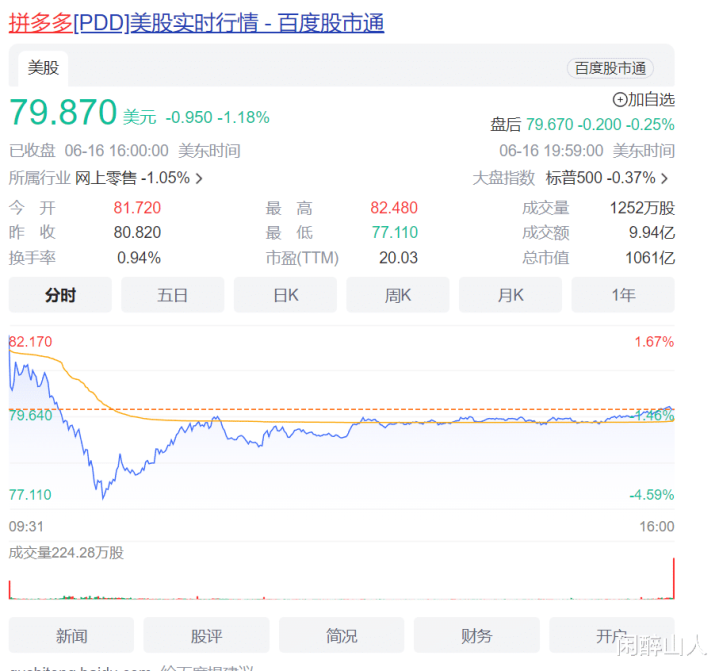Screen dimensions: 719x671
Task: Click the 成交量 value 1252万股
Action: click(642, 208)
